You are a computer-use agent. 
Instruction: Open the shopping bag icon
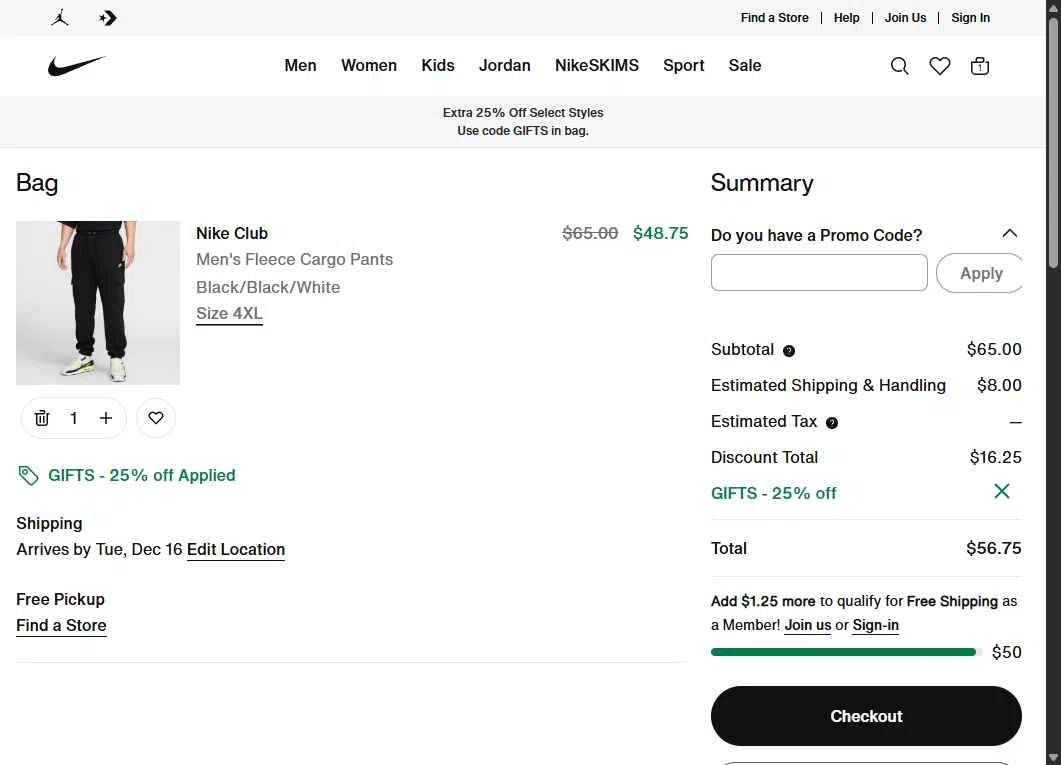point(980,66)
